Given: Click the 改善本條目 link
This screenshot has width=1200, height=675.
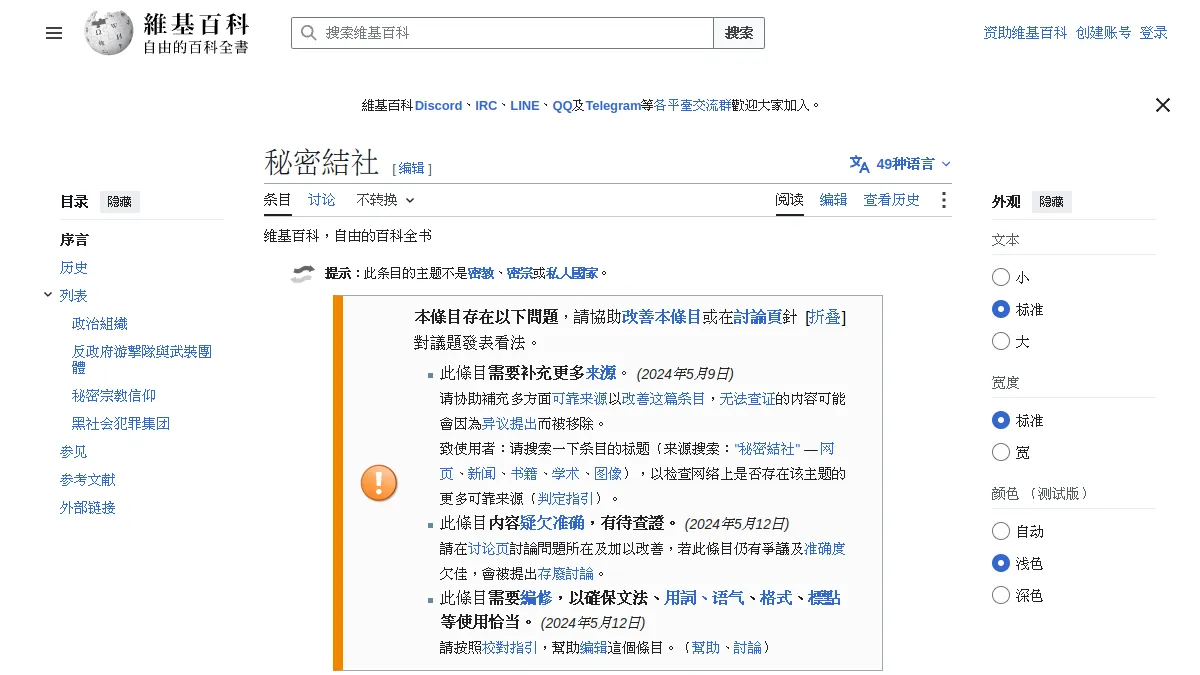Looking at the screenshot, I should pos(662,316).
